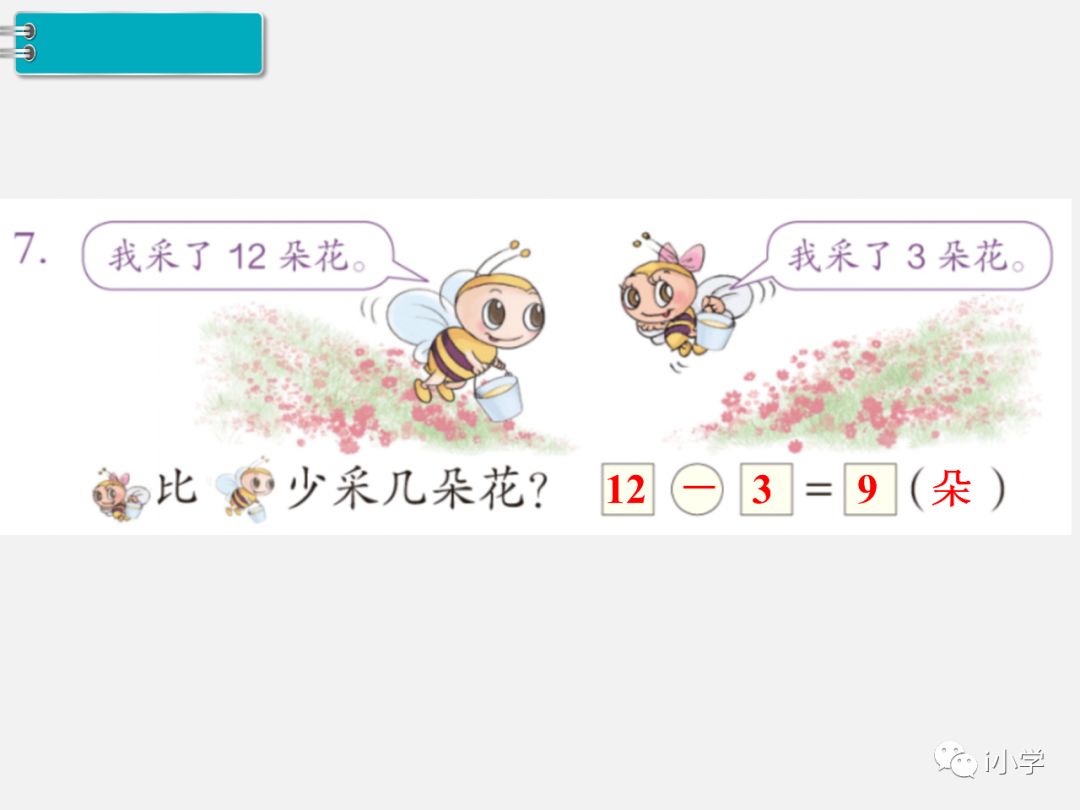Click speech bubble 我采了 3 朵花
The height and width of the screenshot is (810, 1080).
894,256
